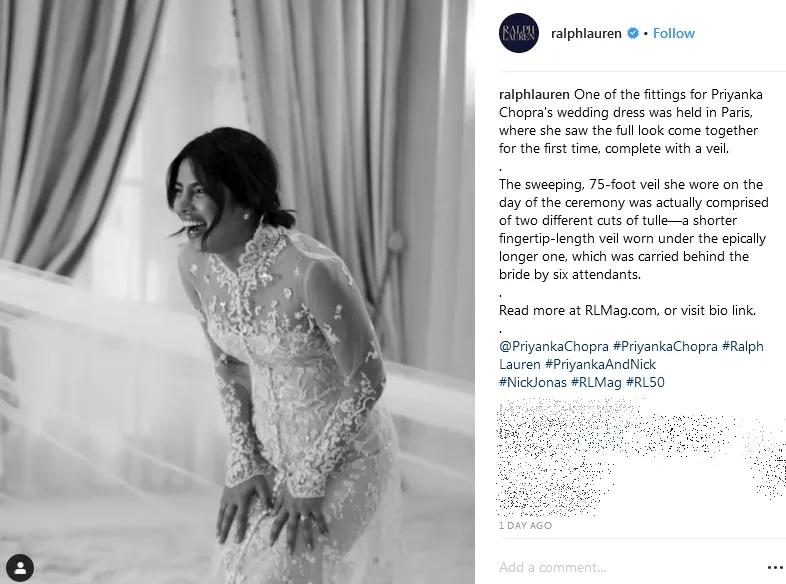The height and width of the screenshot is (584, 786).
Task: Open the ralphlauren username in header
Action: tap(586, 34)
